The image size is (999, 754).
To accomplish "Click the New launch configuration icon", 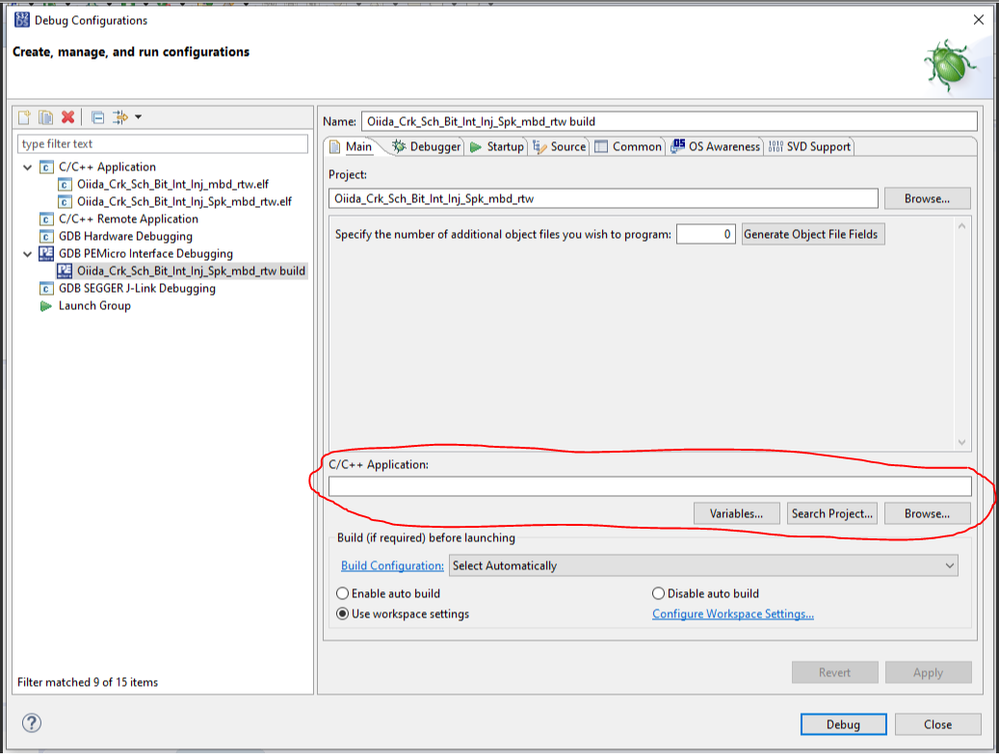I will pyautogui.click(x=26, y=117).
